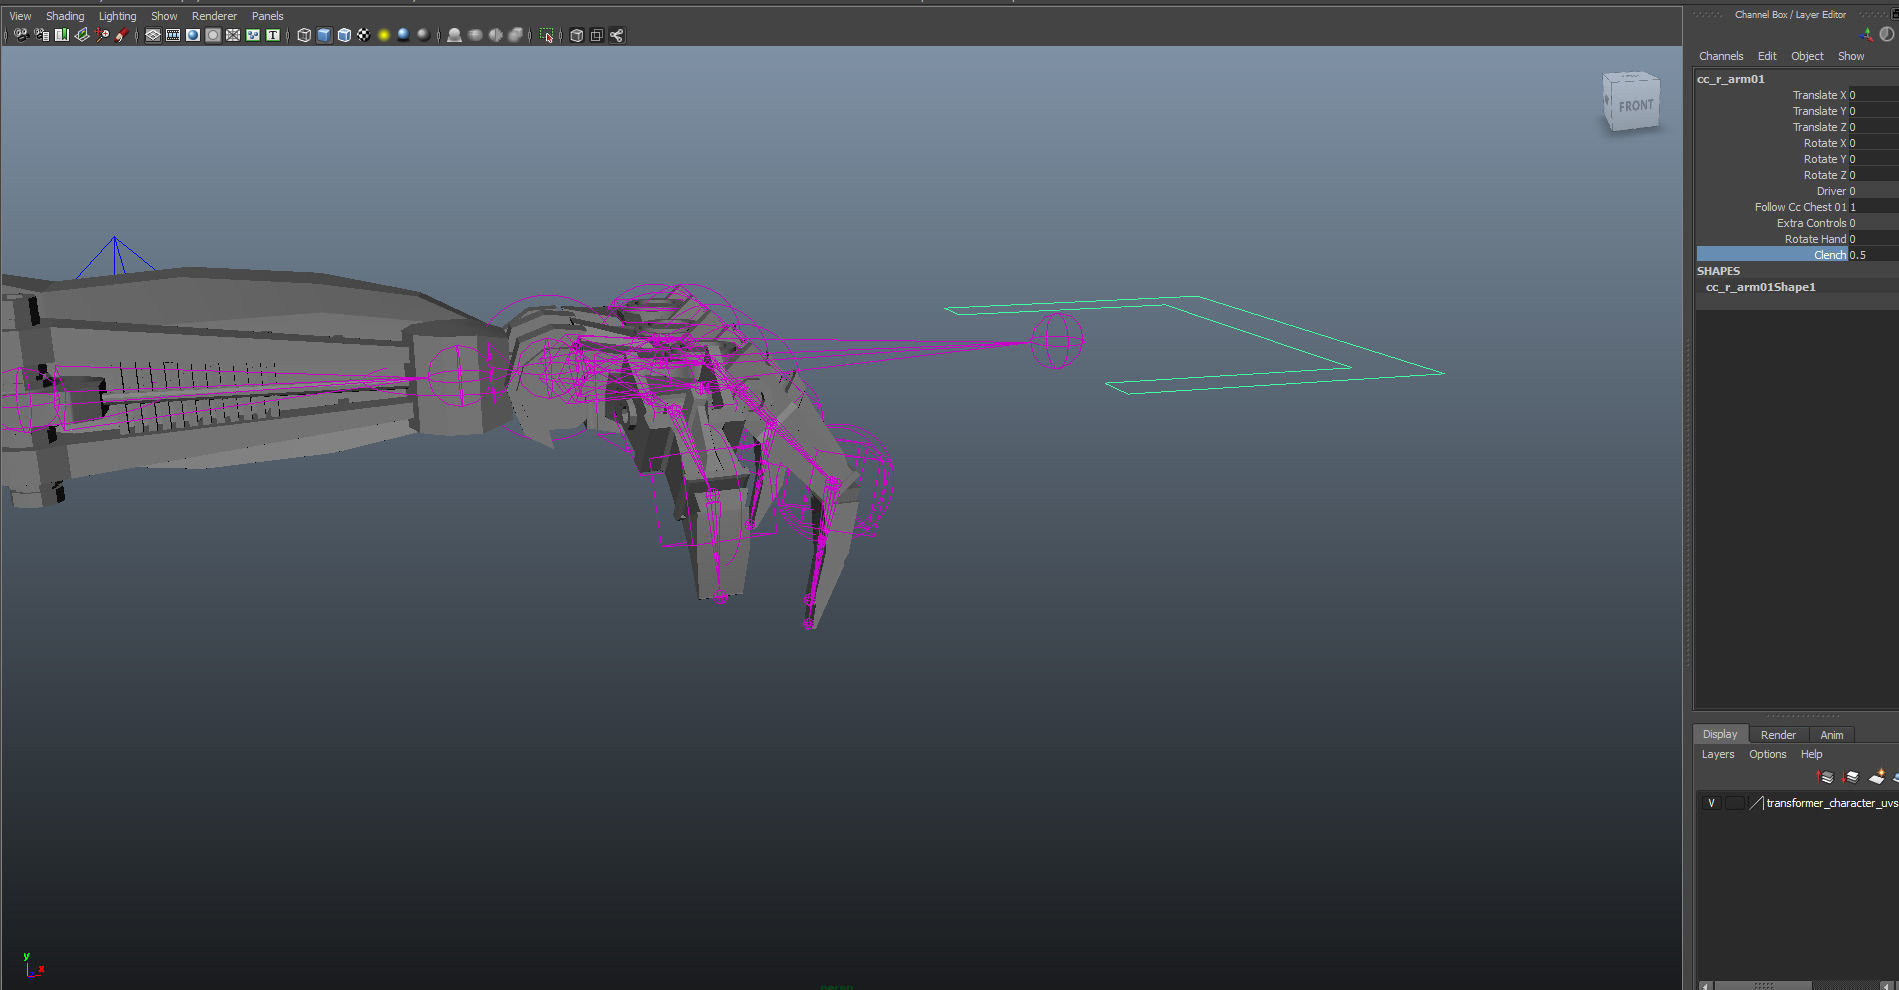
Task: Select the Translate X channel label
Action: pos(1819,95)
